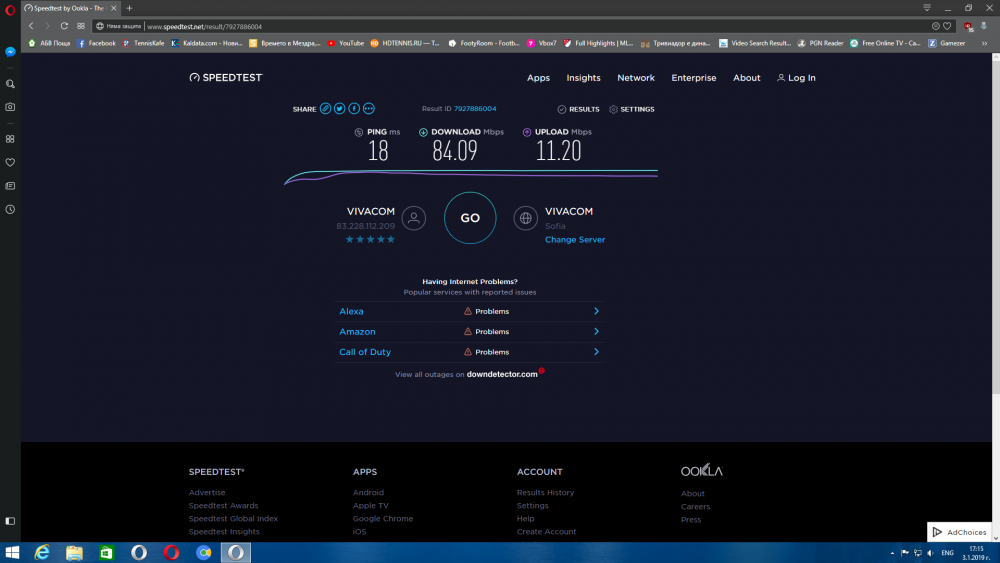The width and height of the screenshot is (1000, 563).
Task: Open the Enterprise menu item
Action: pos(694,78)
